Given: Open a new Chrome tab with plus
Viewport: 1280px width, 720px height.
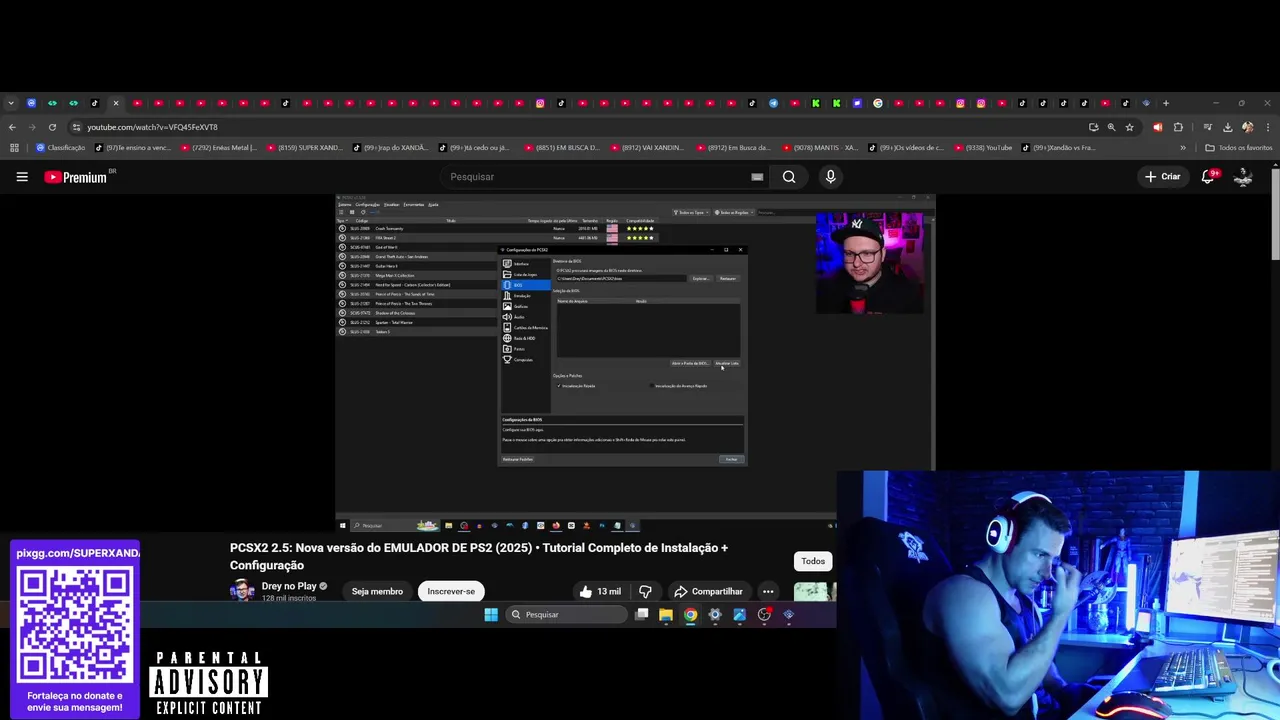Looking at the screenshot, I should (x=1165, y=103).
